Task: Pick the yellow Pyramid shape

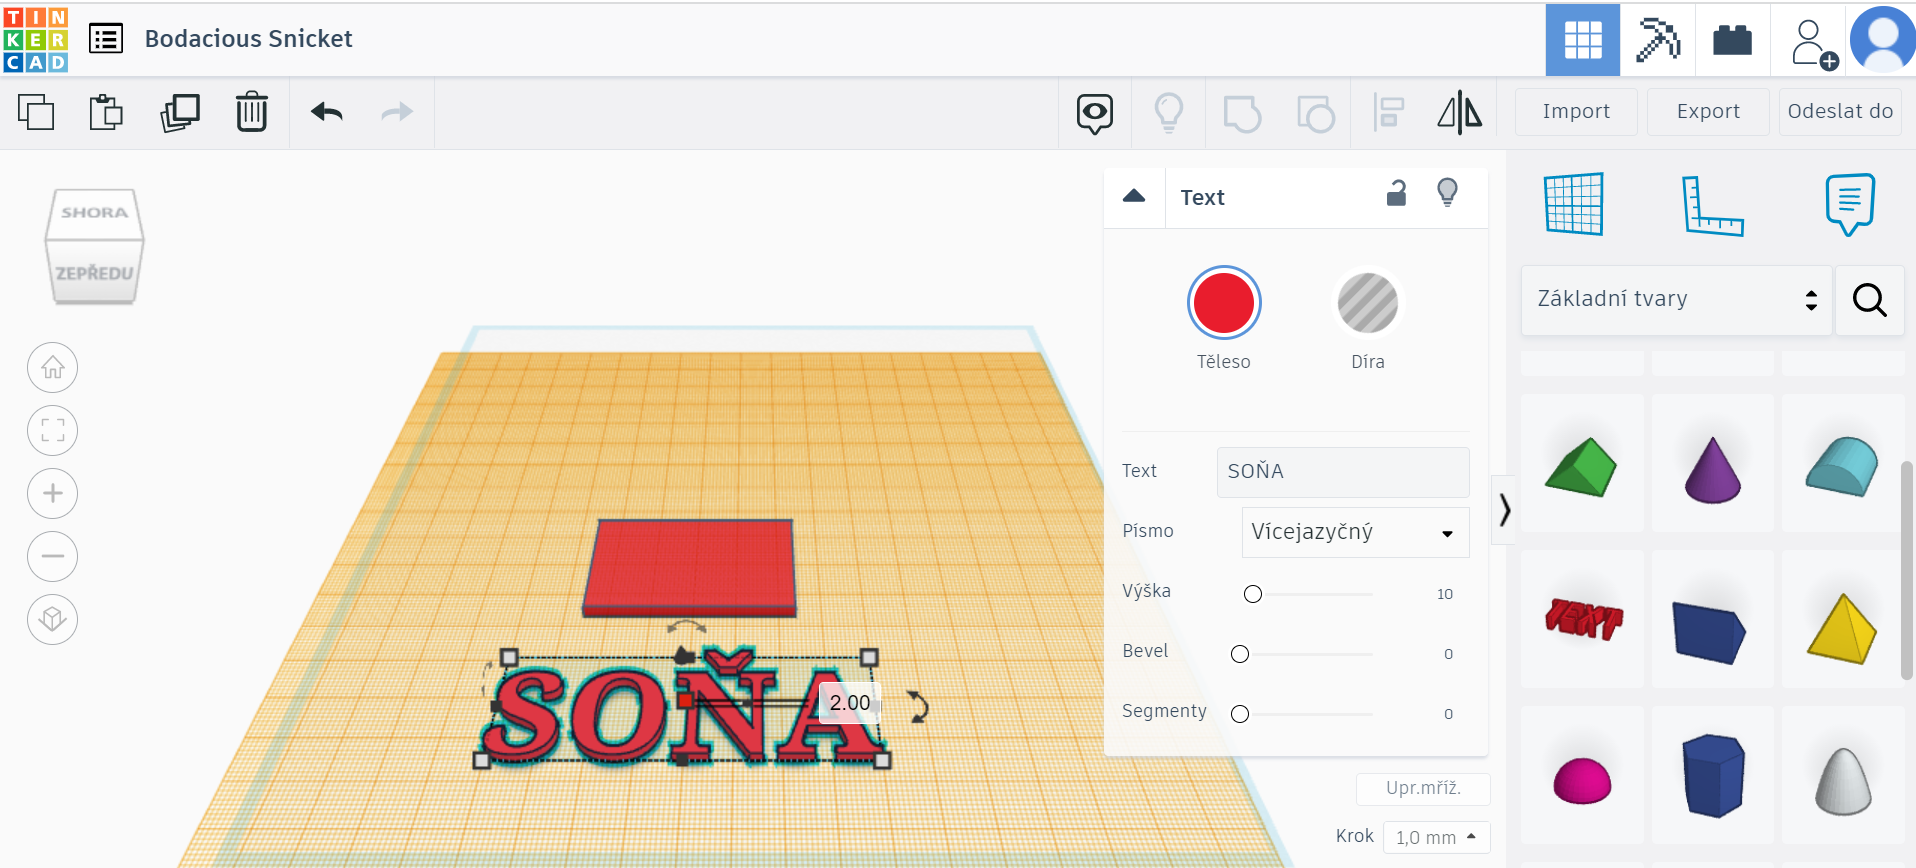Action: pyautogui.click(x=1843, y=619)
